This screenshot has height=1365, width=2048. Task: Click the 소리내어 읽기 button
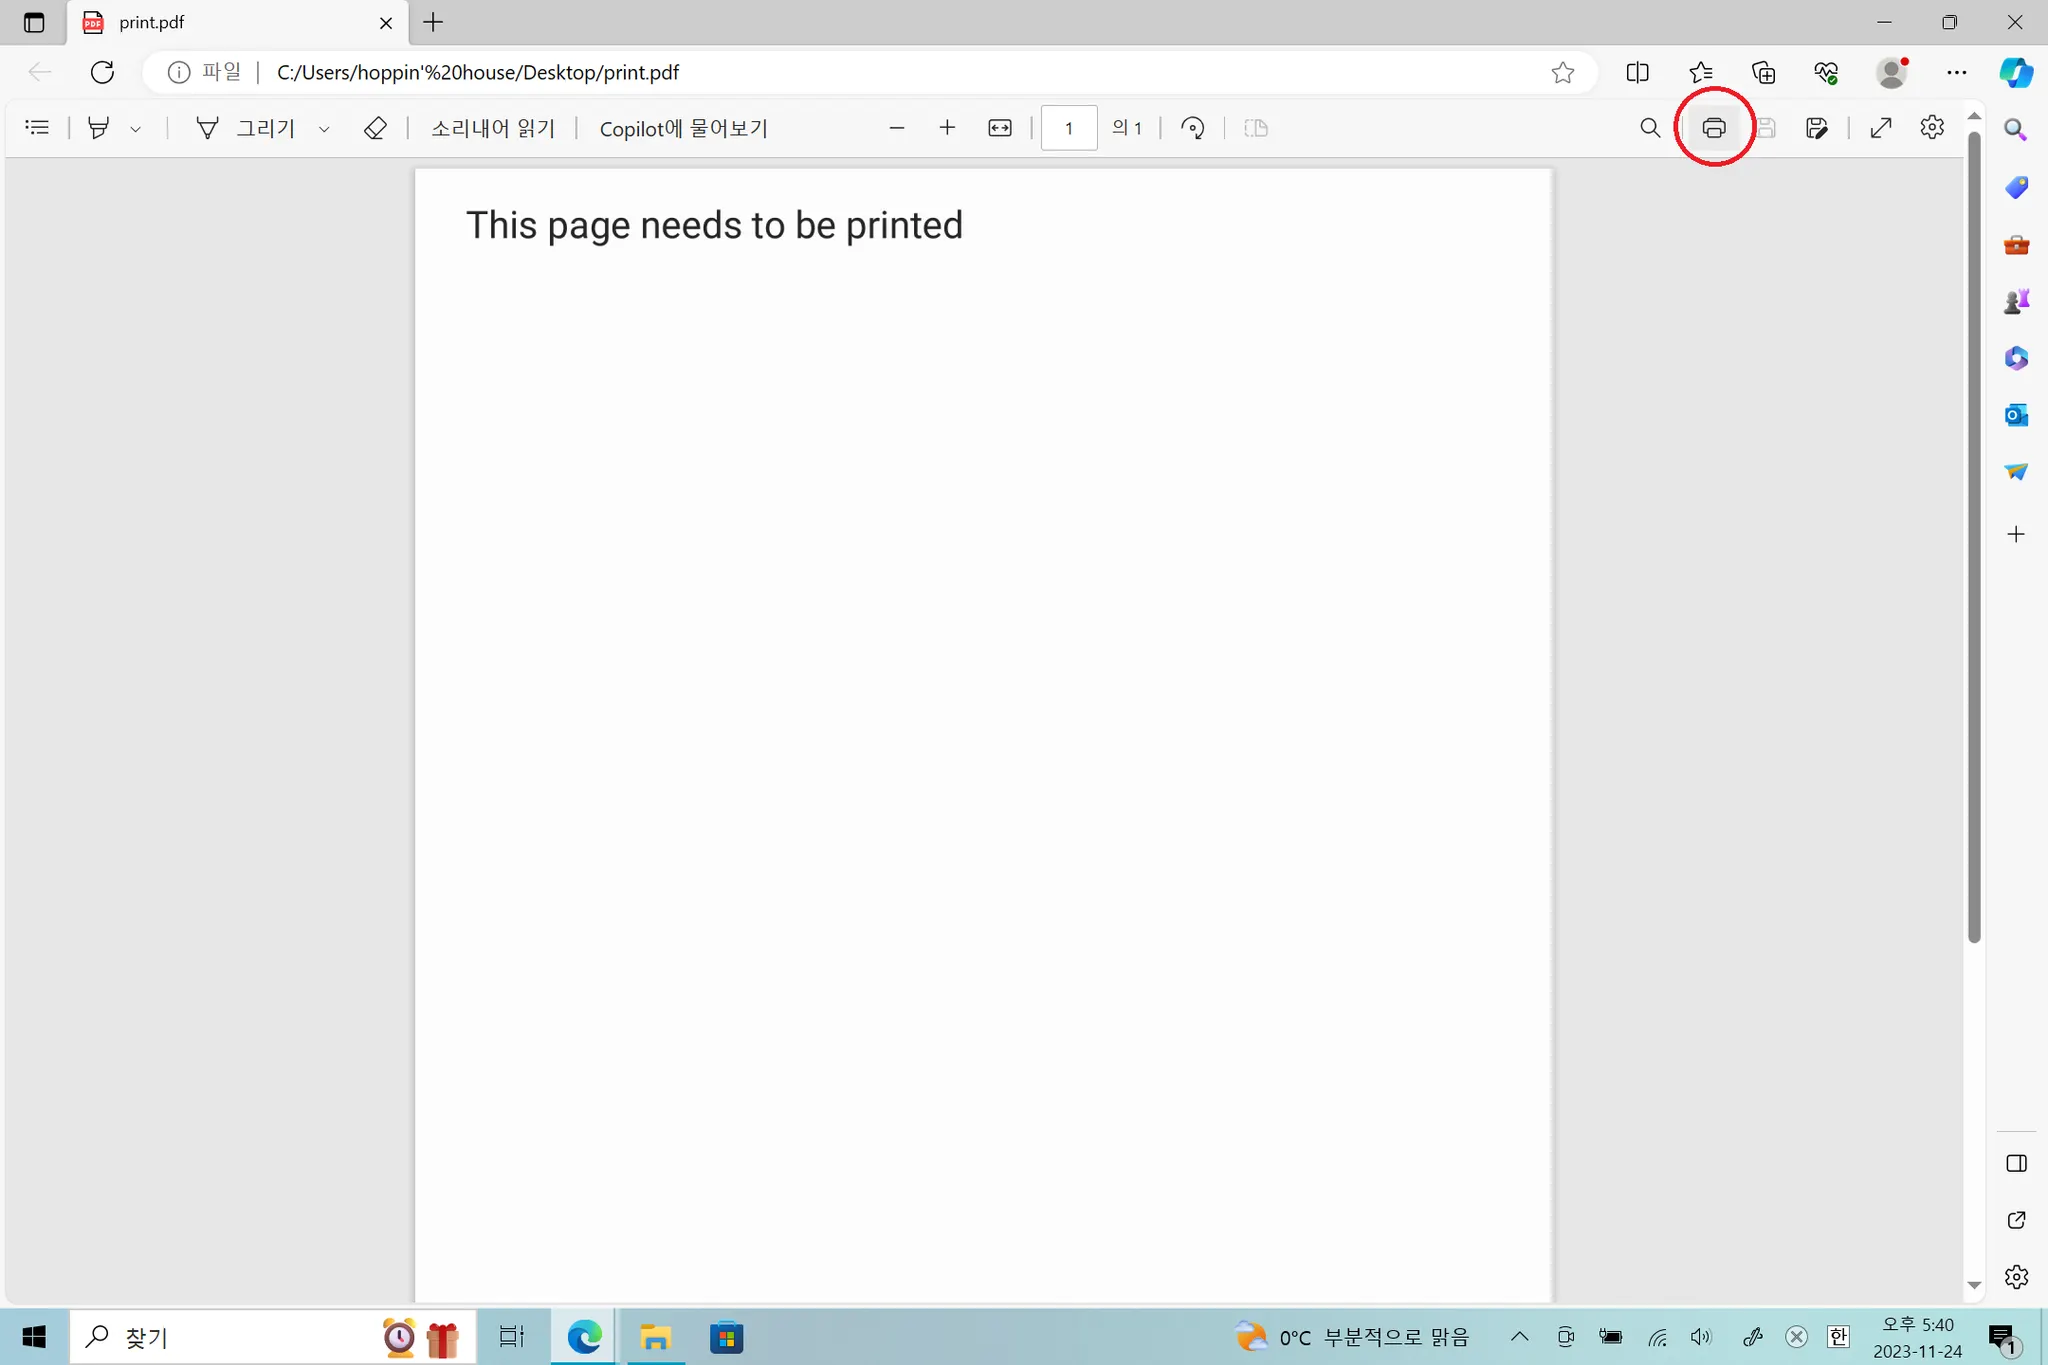click(492, 128)
